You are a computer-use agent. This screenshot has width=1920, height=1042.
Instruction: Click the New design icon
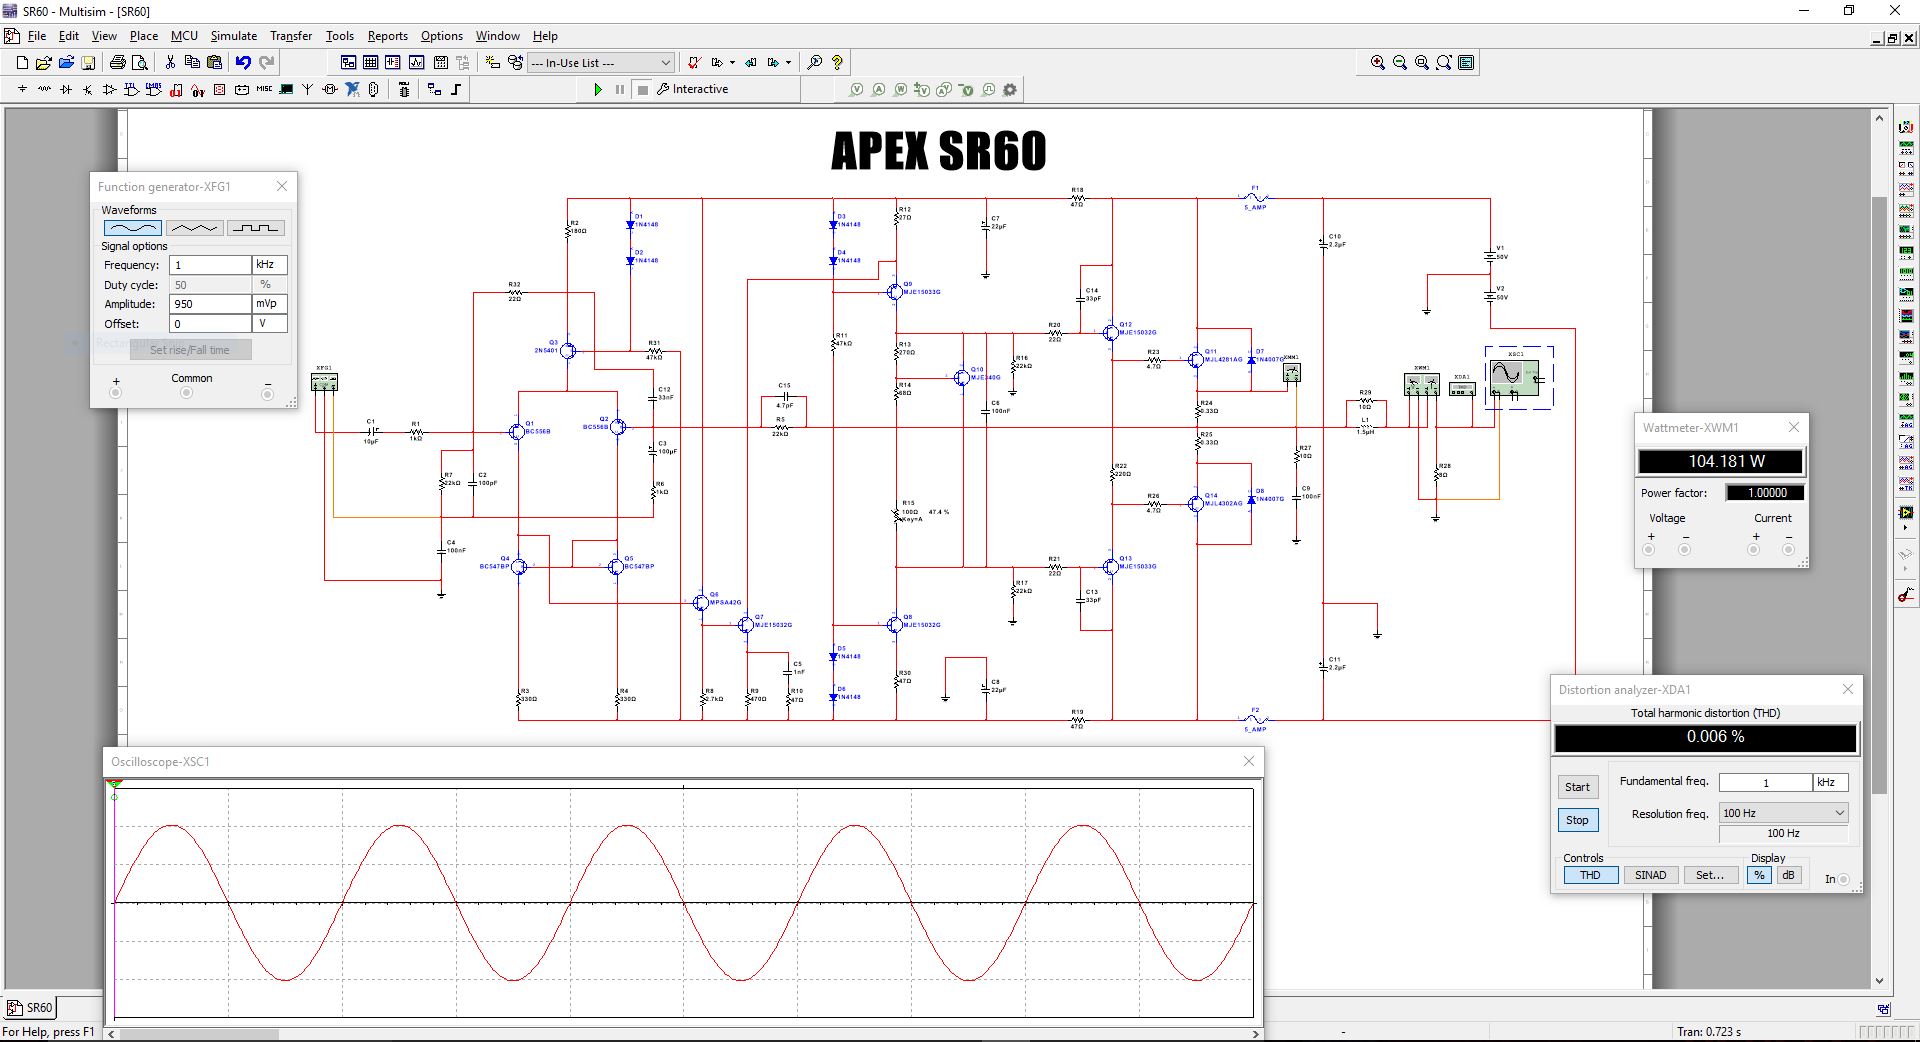tap(22, 62)
